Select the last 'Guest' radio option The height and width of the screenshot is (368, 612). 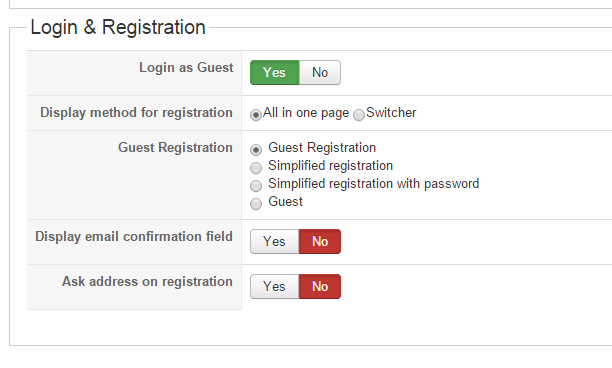[x=256, y=204]
